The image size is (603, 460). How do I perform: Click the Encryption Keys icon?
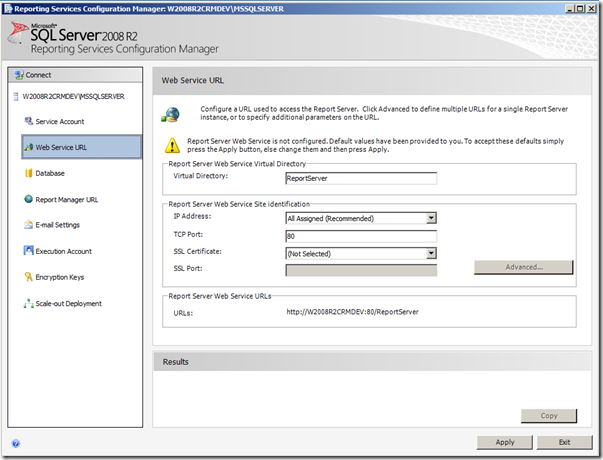[x=28, y=277]
